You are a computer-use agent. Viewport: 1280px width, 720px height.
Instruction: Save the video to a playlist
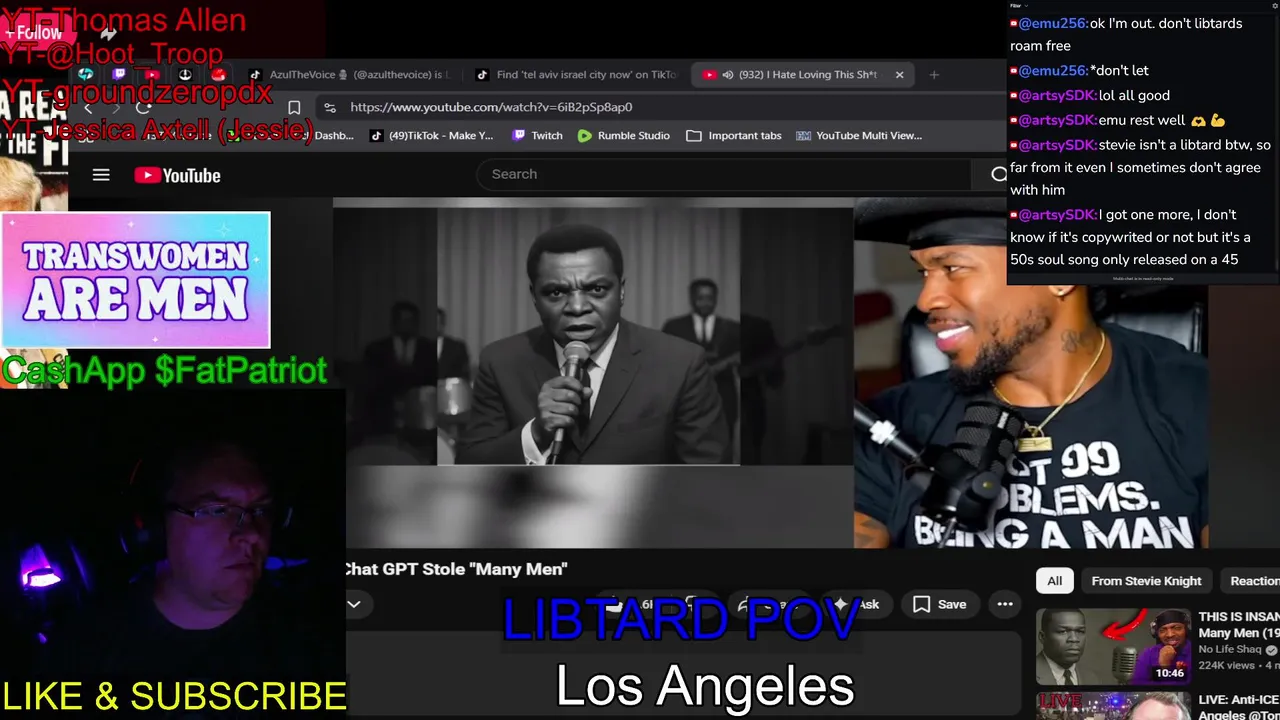pos(940,604)
